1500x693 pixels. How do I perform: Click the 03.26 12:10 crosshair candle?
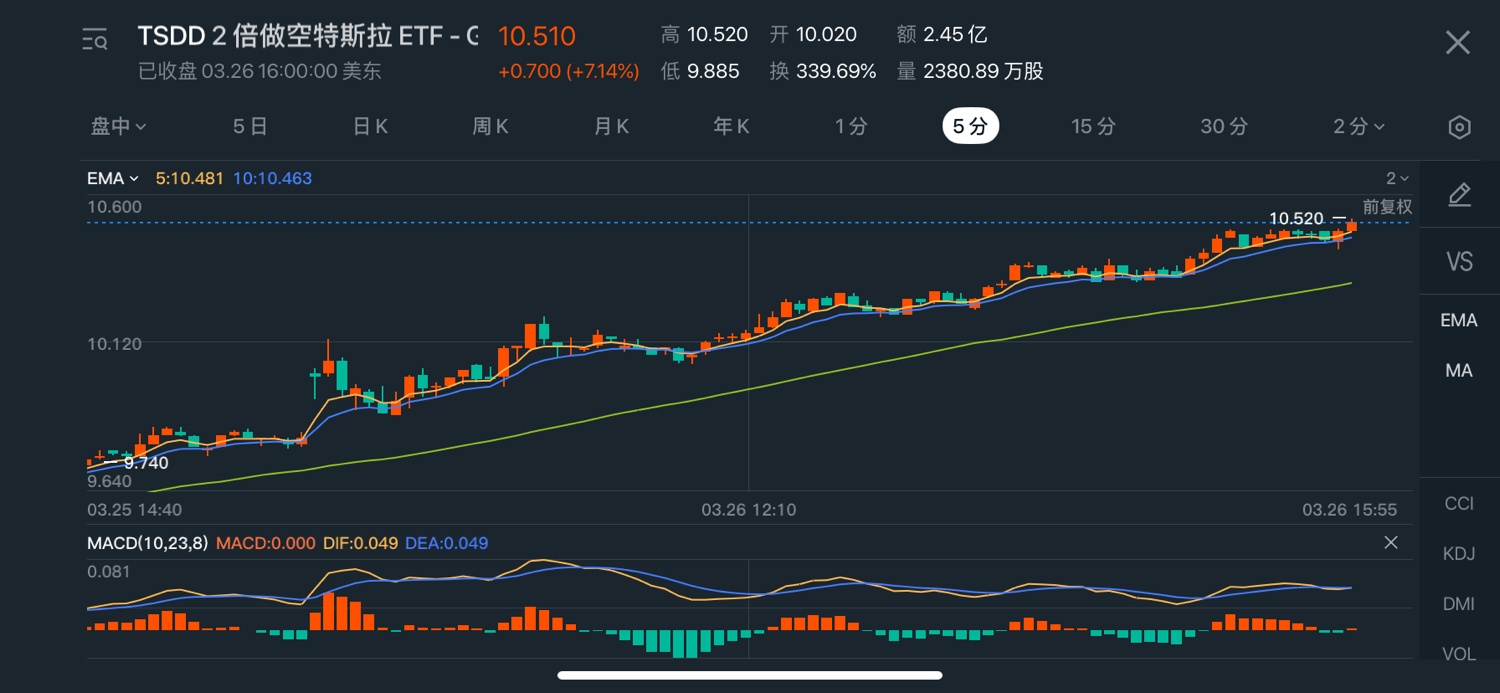click(749, 335)
